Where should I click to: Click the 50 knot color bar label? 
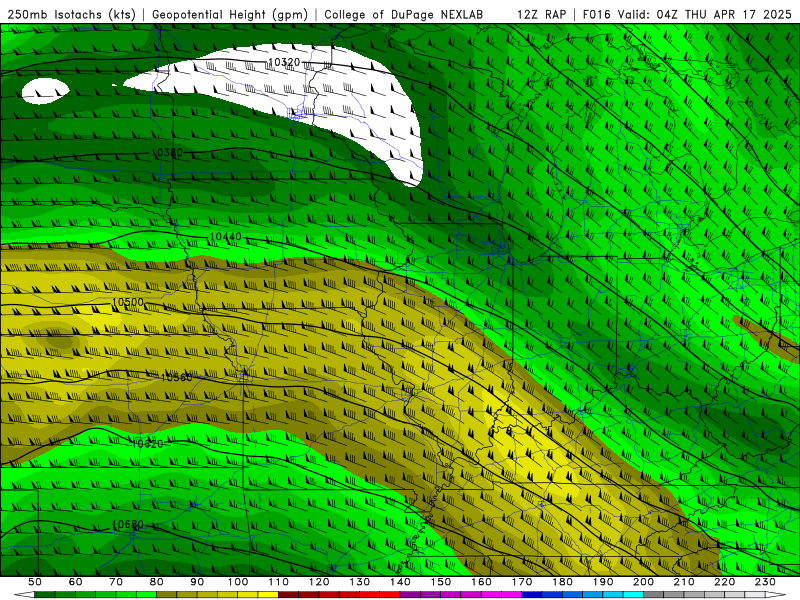(x=35, y=582)
